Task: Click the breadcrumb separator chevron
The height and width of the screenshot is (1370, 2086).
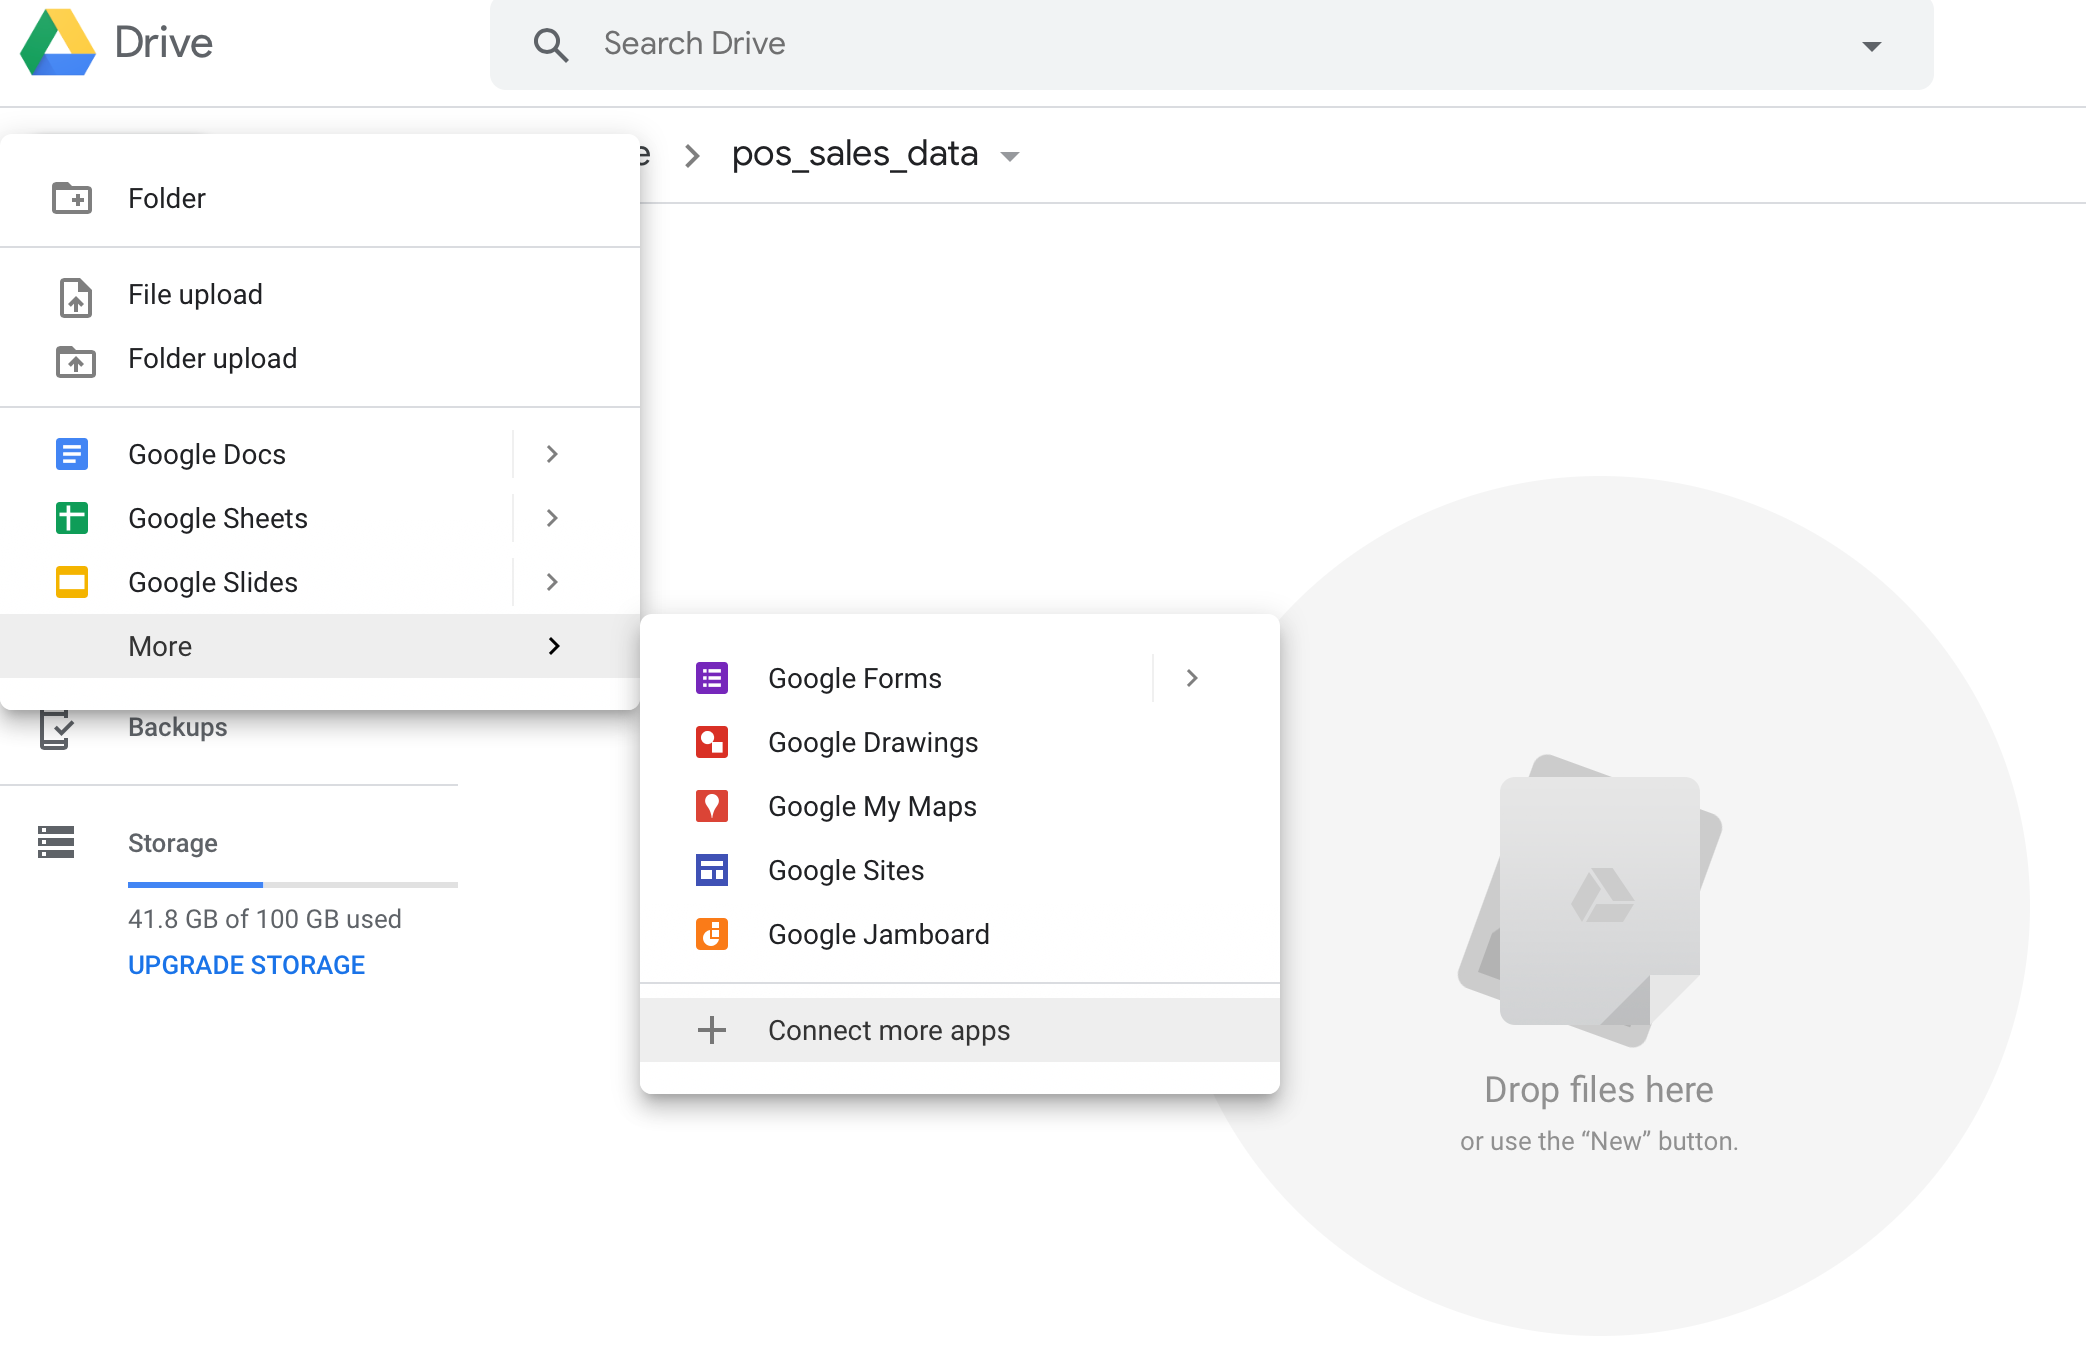Action: coord(691,156)
